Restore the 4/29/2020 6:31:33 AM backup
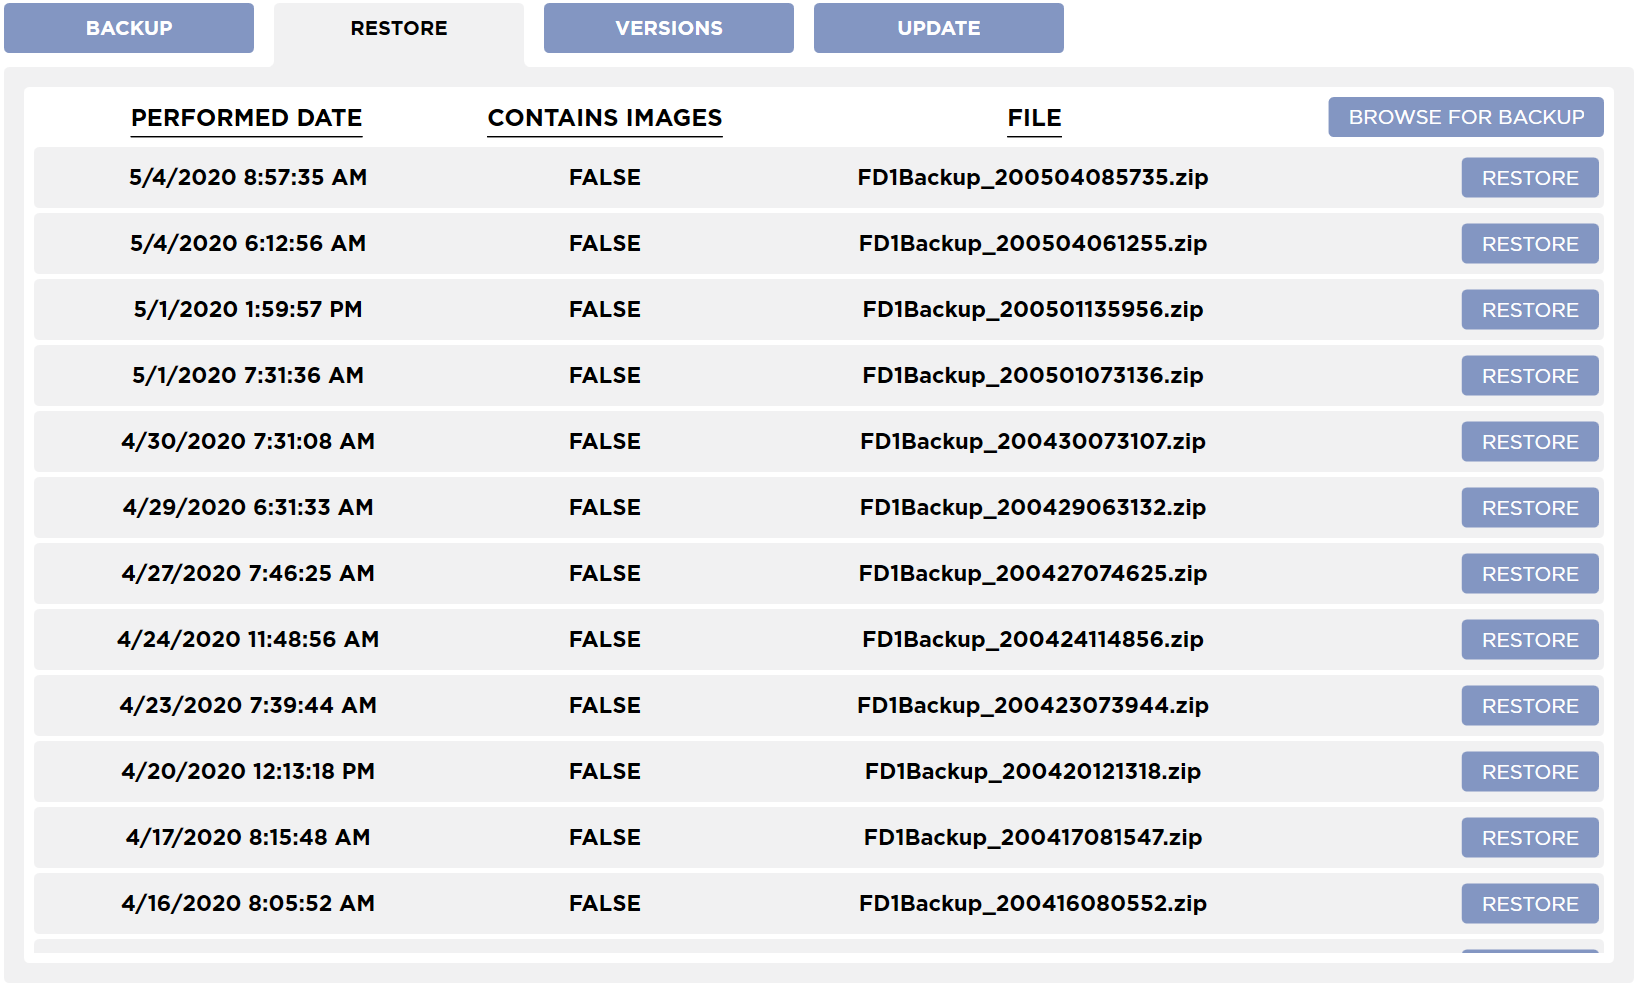Screen dimensions: 1648x996 [1529, 508]
